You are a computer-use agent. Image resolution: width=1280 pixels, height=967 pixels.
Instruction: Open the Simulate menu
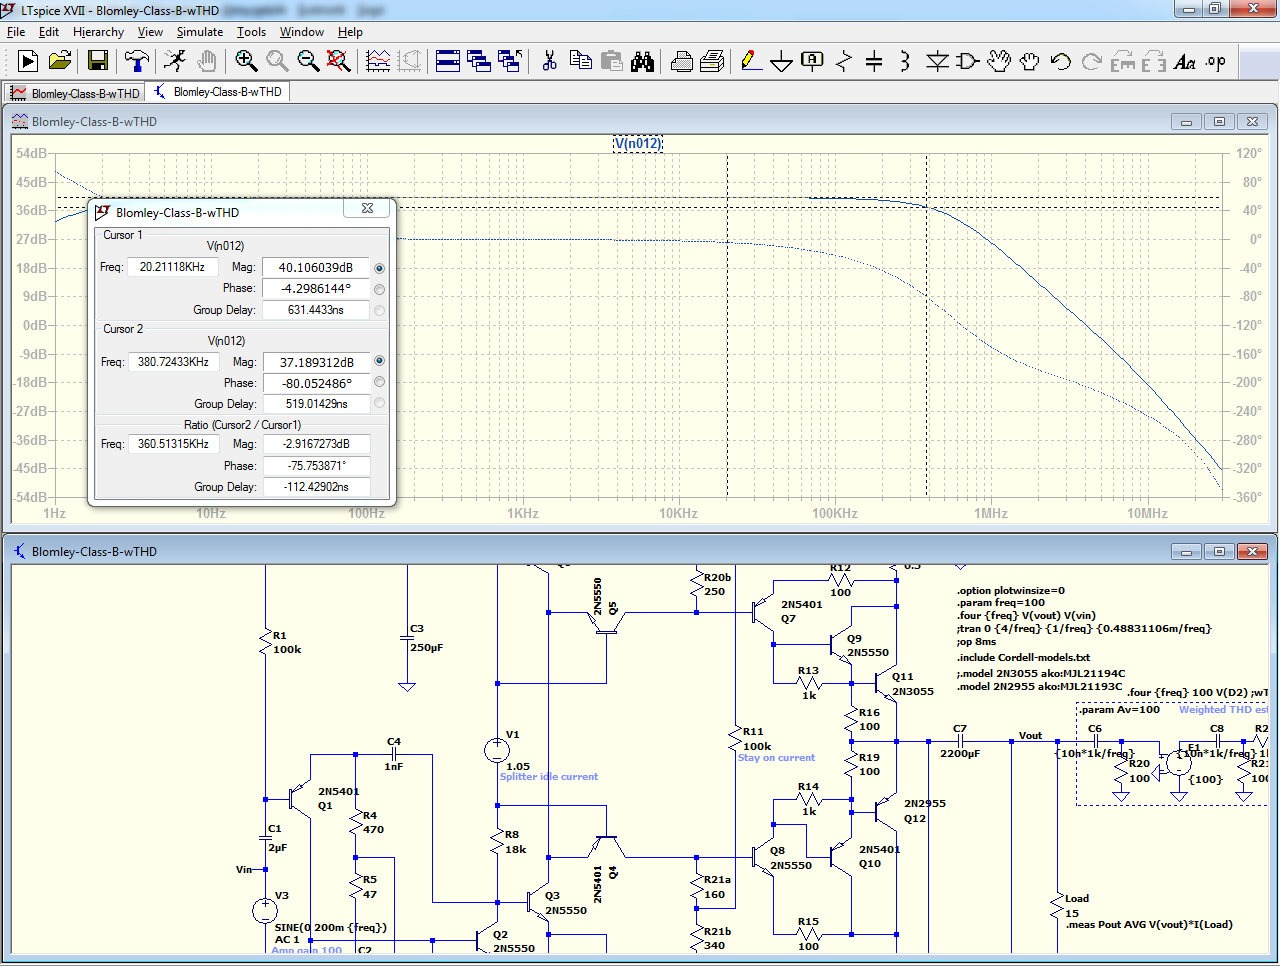click(200, 32)
